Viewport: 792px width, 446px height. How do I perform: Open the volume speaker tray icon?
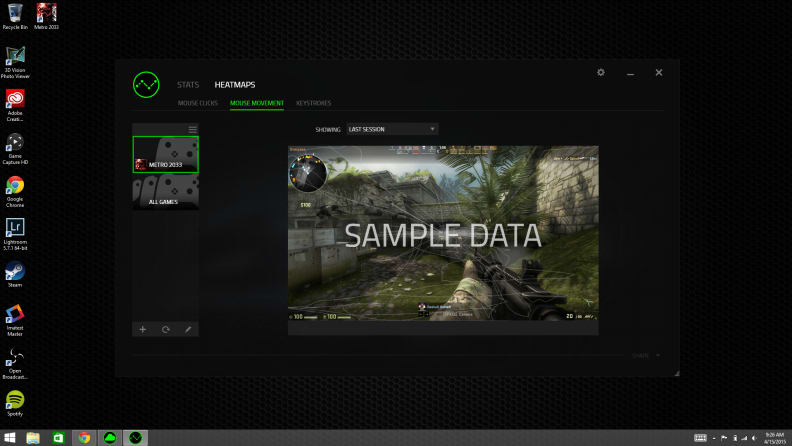(754, 438)
